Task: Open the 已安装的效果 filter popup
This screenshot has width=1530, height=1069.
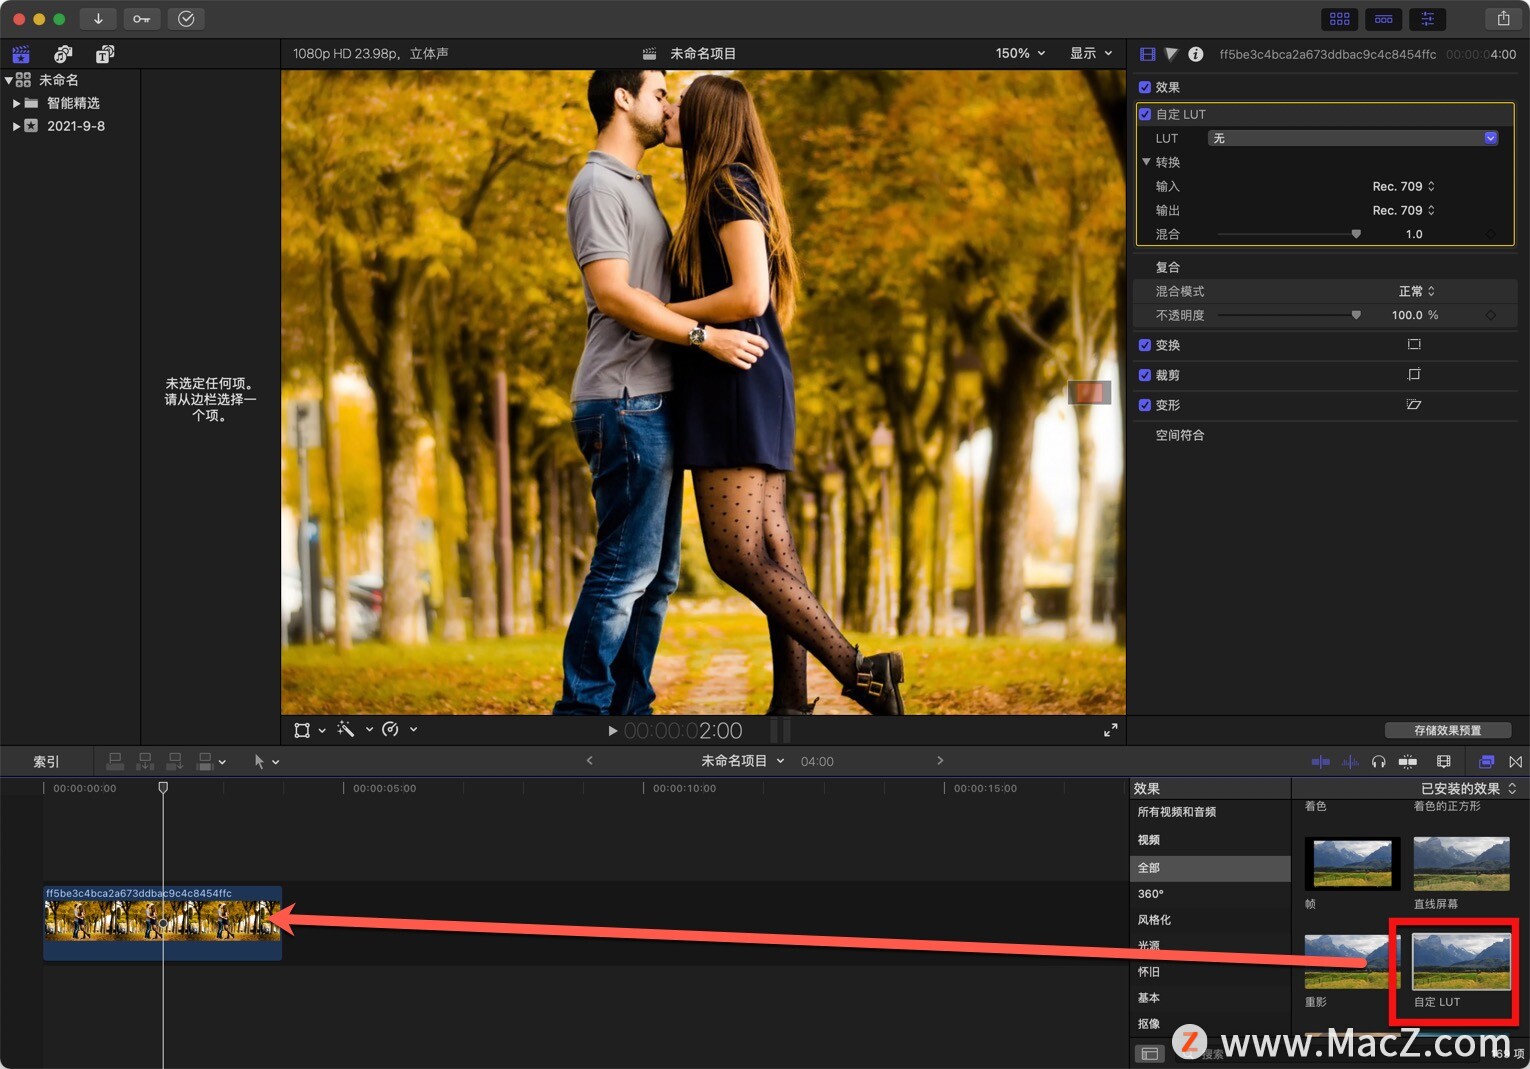Action: pyautogui.click(x=1468, y=788)
